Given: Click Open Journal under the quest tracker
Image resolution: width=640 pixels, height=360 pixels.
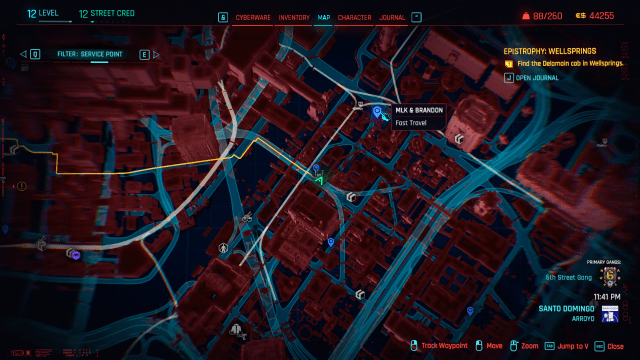Looking at the screenshot, I should point(531,78).
